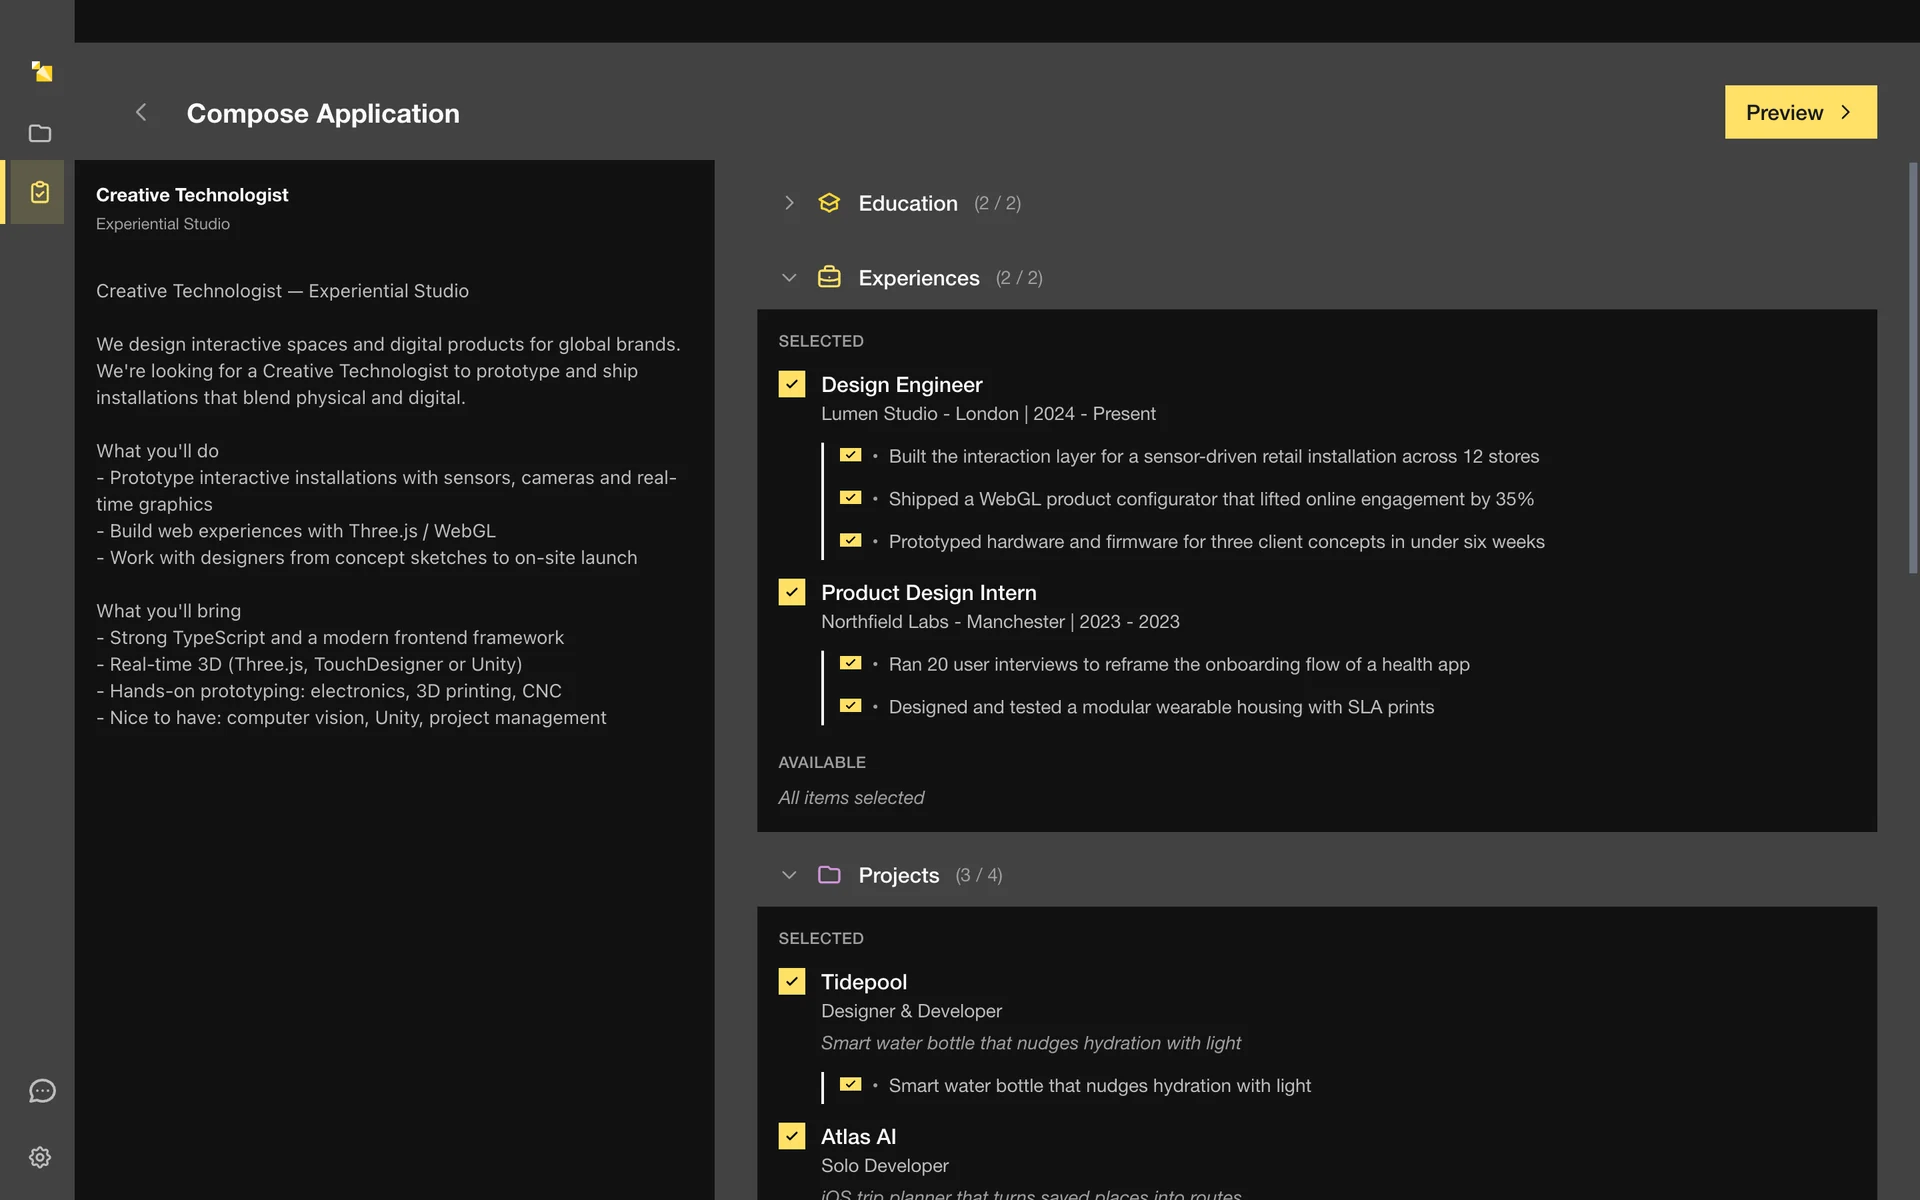This screenshot has height=1200, width=1920.
Task: Click the Tidepool project name
Action: click(864, 982)
